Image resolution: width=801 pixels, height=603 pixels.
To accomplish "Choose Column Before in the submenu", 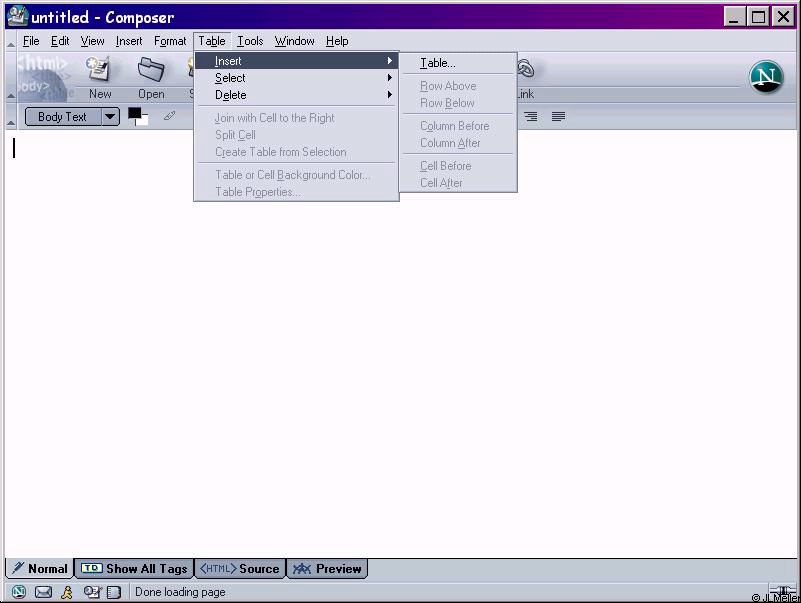I will click(x=458, y=126).
